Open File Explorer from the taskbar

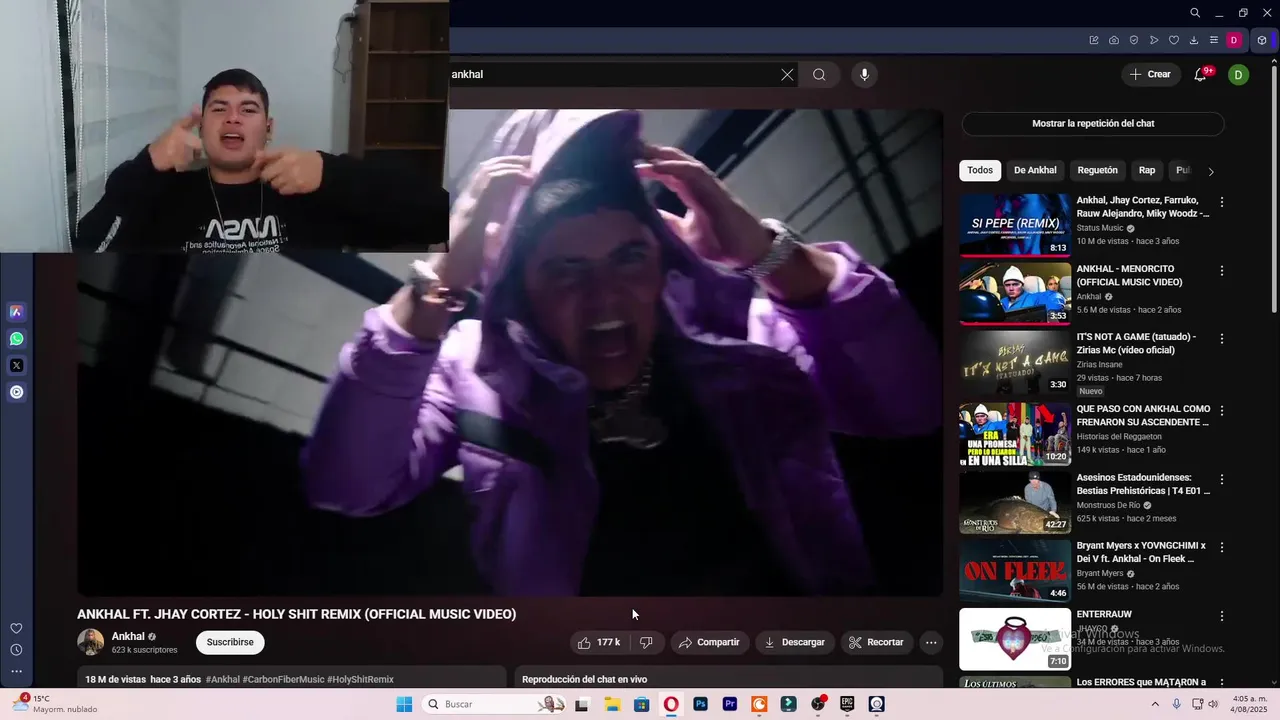tap(612, 704)
